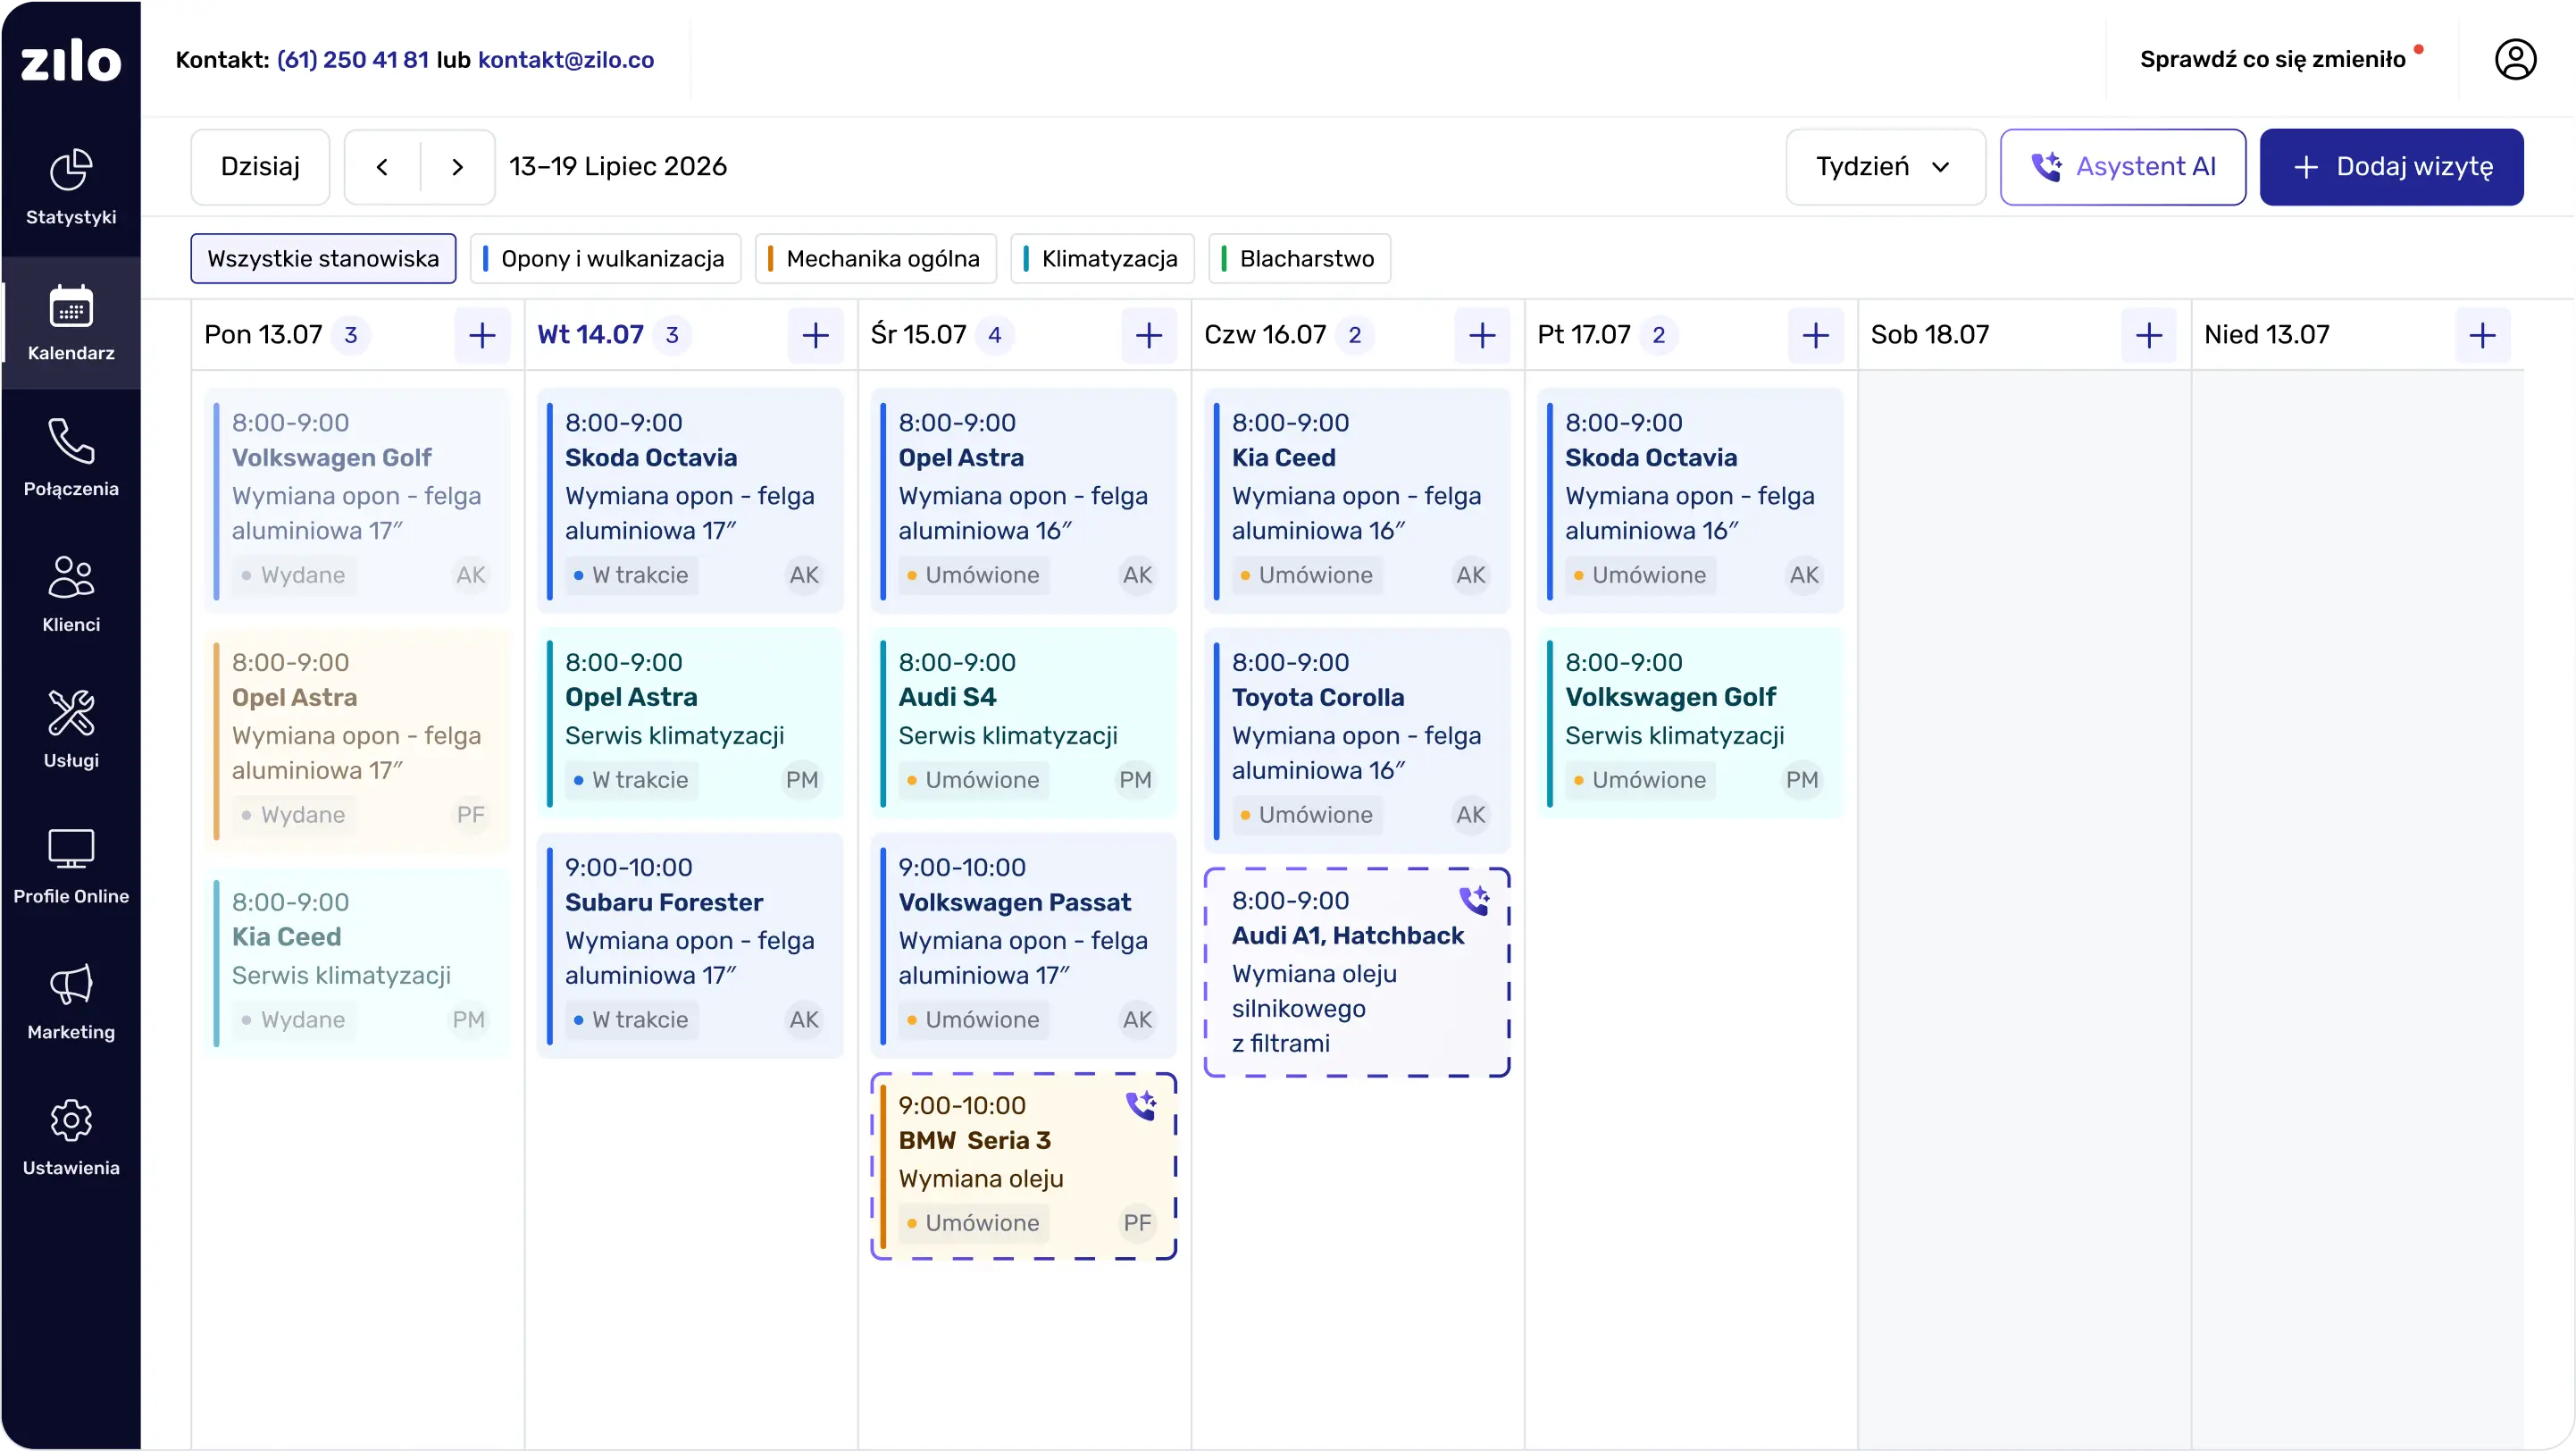
Task: Click W trakcie status on Subaru Forester
Action: pyautogui.click(x=631, y=1020)
